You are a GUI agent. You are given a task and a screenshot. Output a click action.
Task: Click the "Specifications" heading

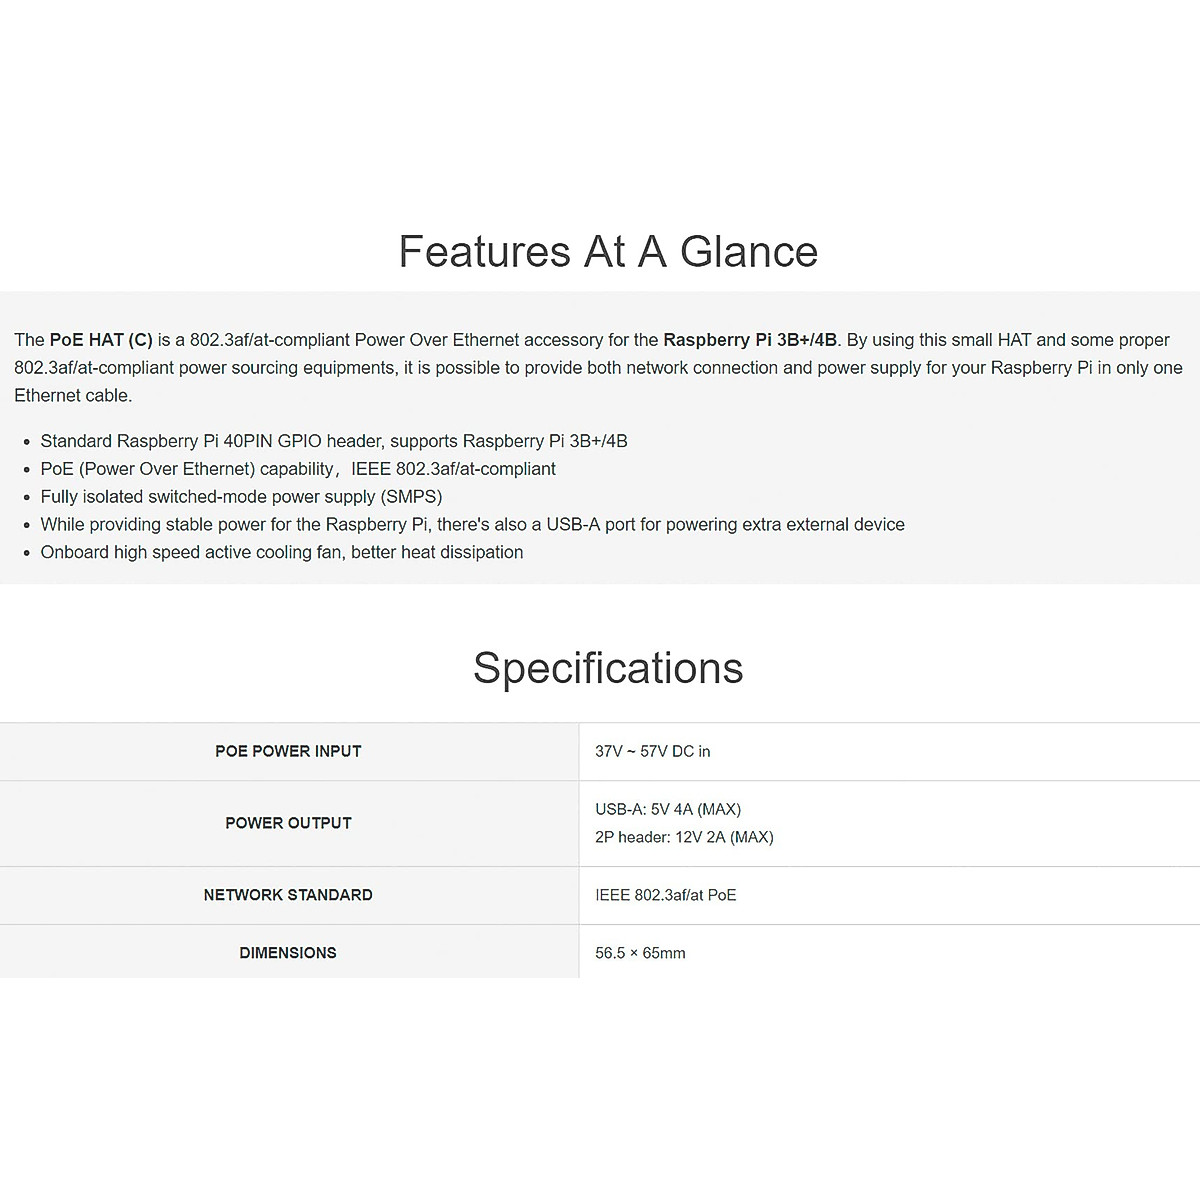click(x=608, y=668)
